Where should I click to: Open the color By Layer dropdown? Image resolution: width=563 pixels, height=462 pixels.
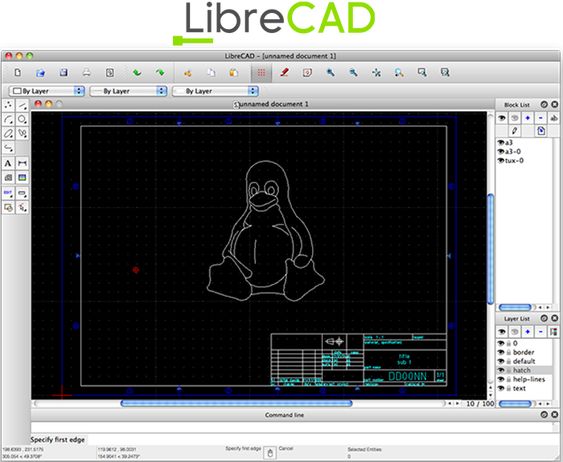pos(47,91)
